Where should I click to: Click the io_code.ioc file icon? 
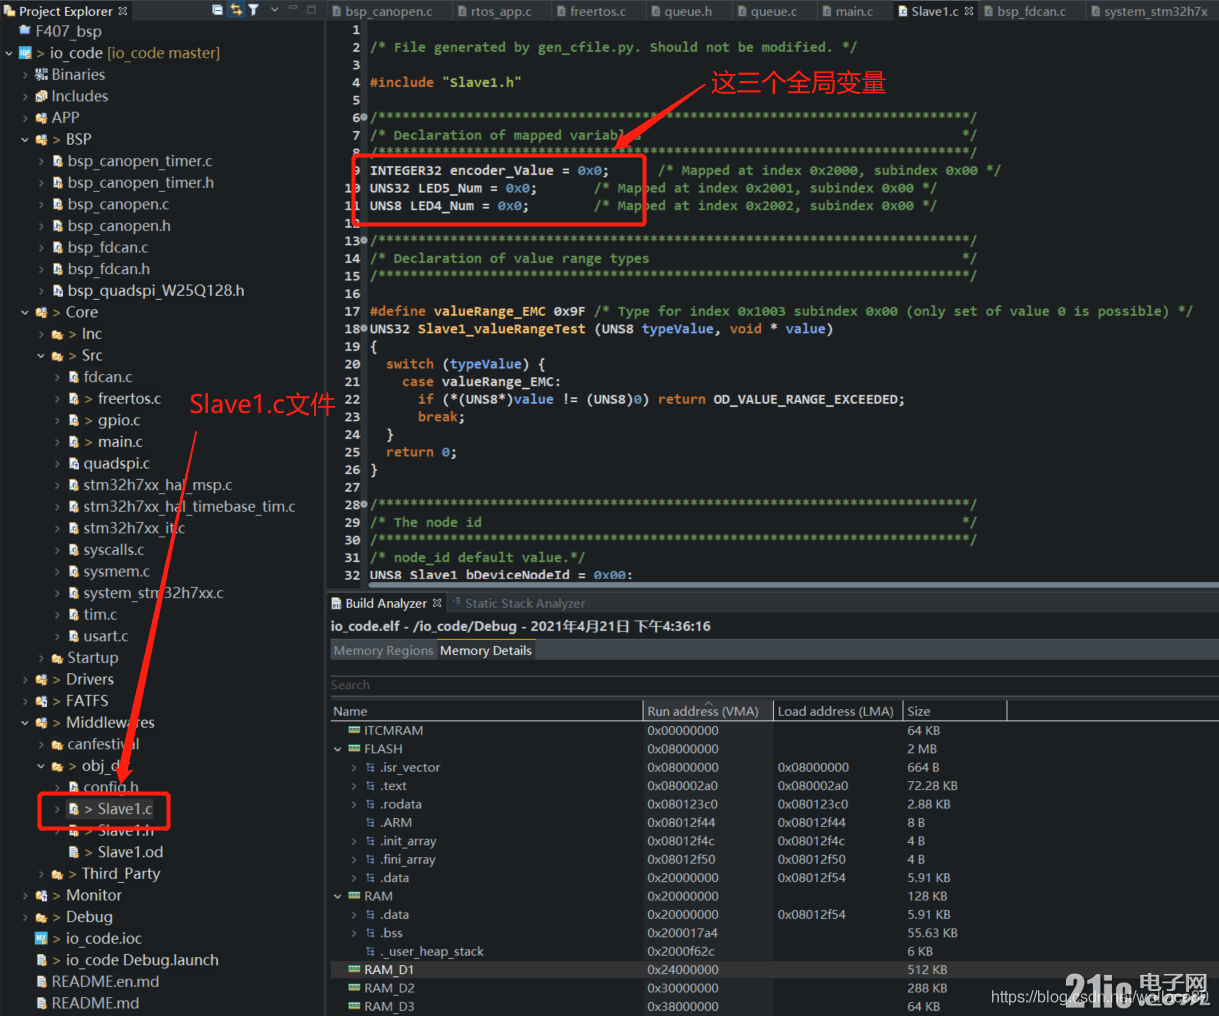pos(41,938)
